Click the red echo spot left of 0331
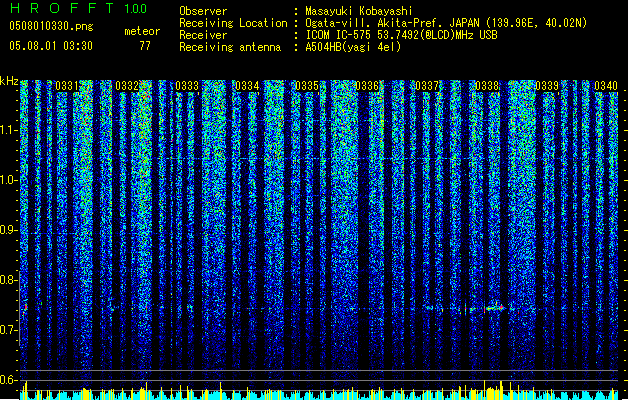This screenshot has width=629, height=400. point(26,308)
